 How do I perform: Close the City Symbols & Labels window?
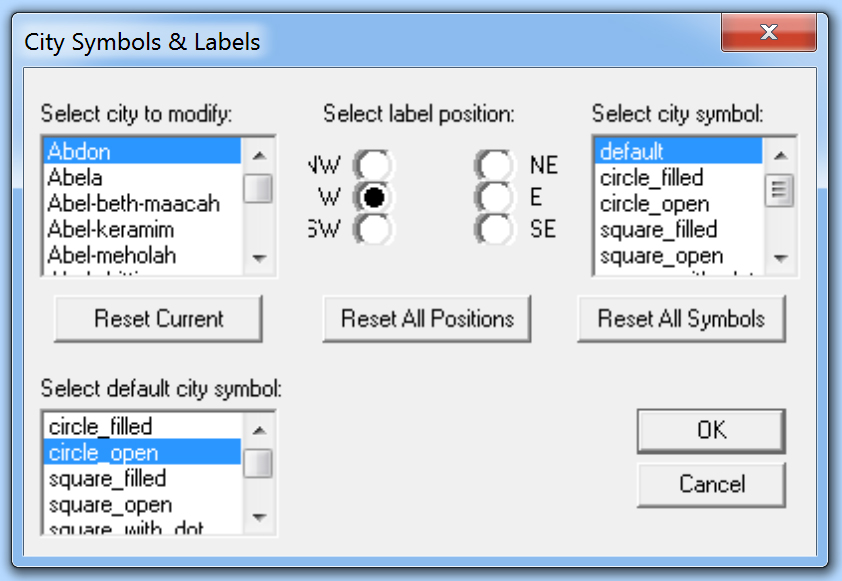pos(767,35)
